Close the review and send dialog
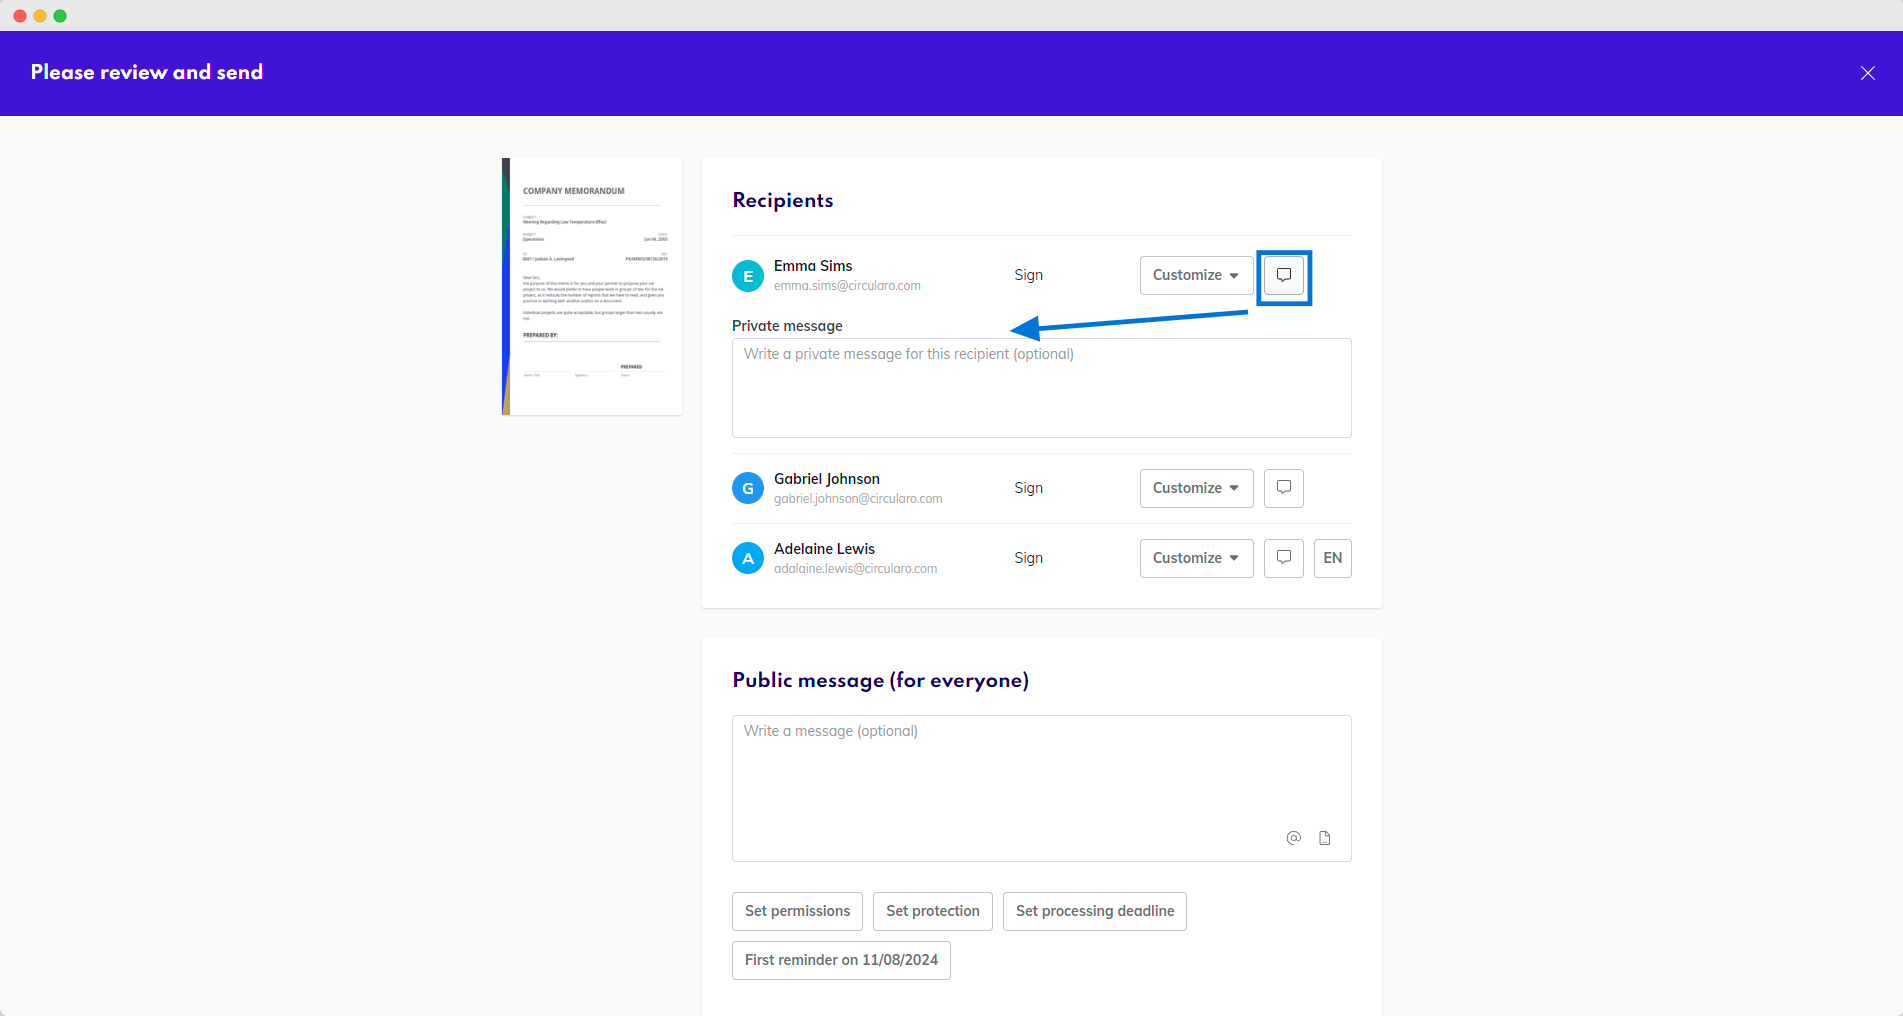The height and width of the screenshot is (1016, 1903). (x=1867, y=73)
